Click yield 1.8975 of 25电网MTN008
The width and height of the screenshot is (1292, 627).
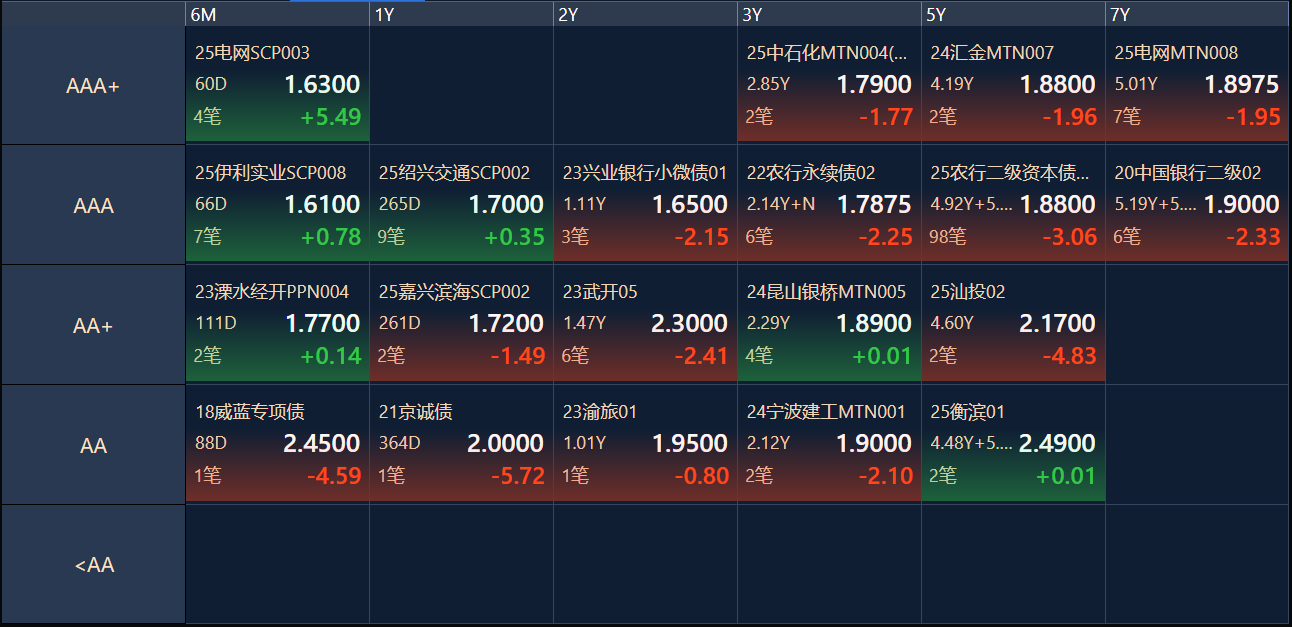pyautogui.click(x=1242, y=85)
